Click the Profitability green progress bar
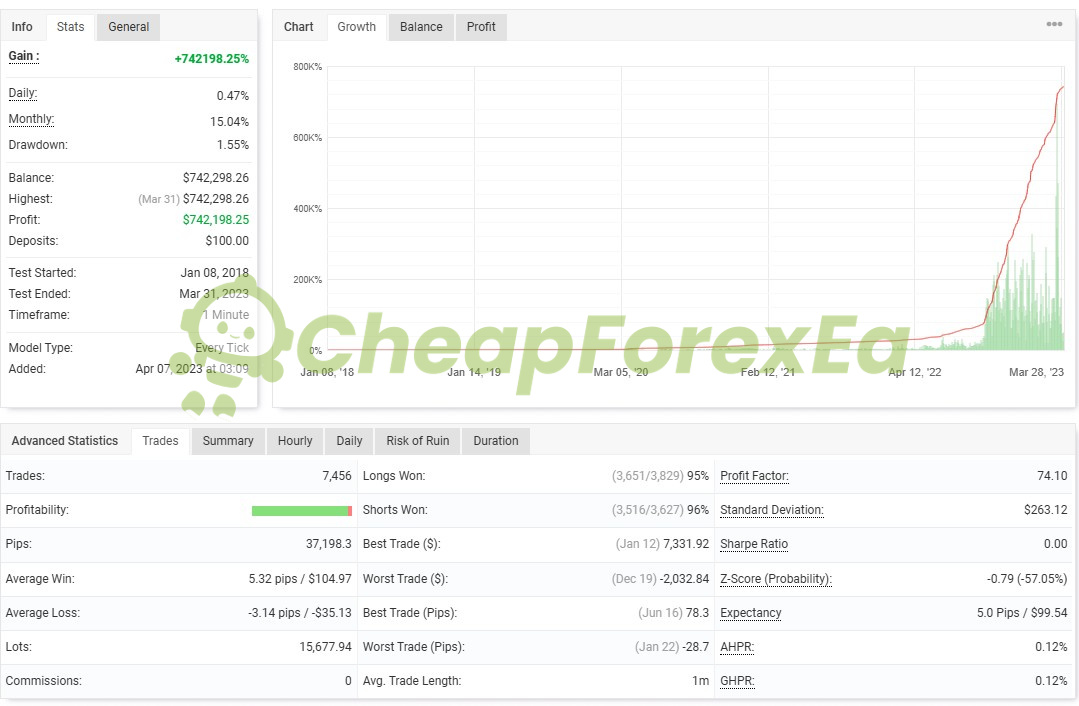This screenshot has width=1079, height=706. [301, 511]
